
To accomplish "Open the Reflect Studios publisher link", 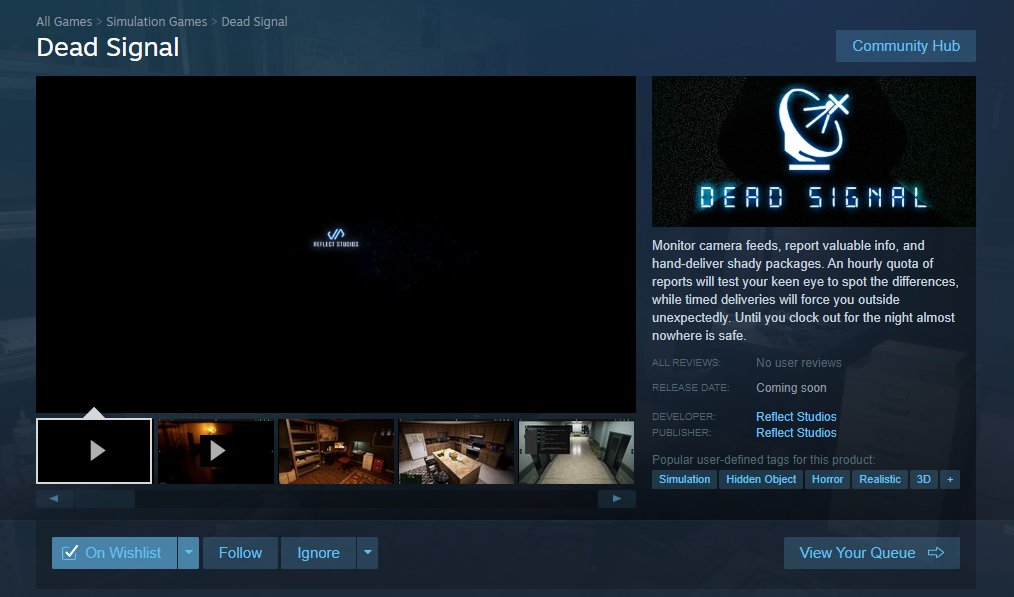I will (x=796, y=433).
